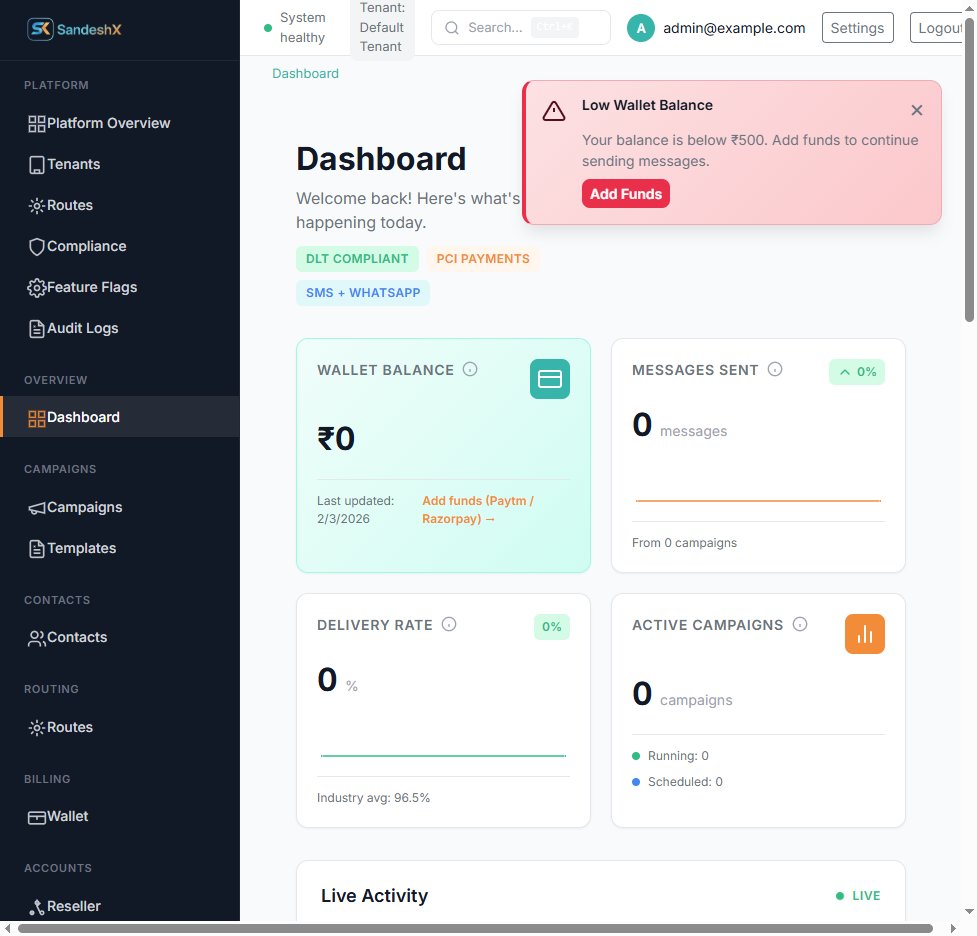This screenshot has width=977, height=936.
Task: Click the ₹0 wallet balance value
Action: pyautogui.click(x=336, y=439)
